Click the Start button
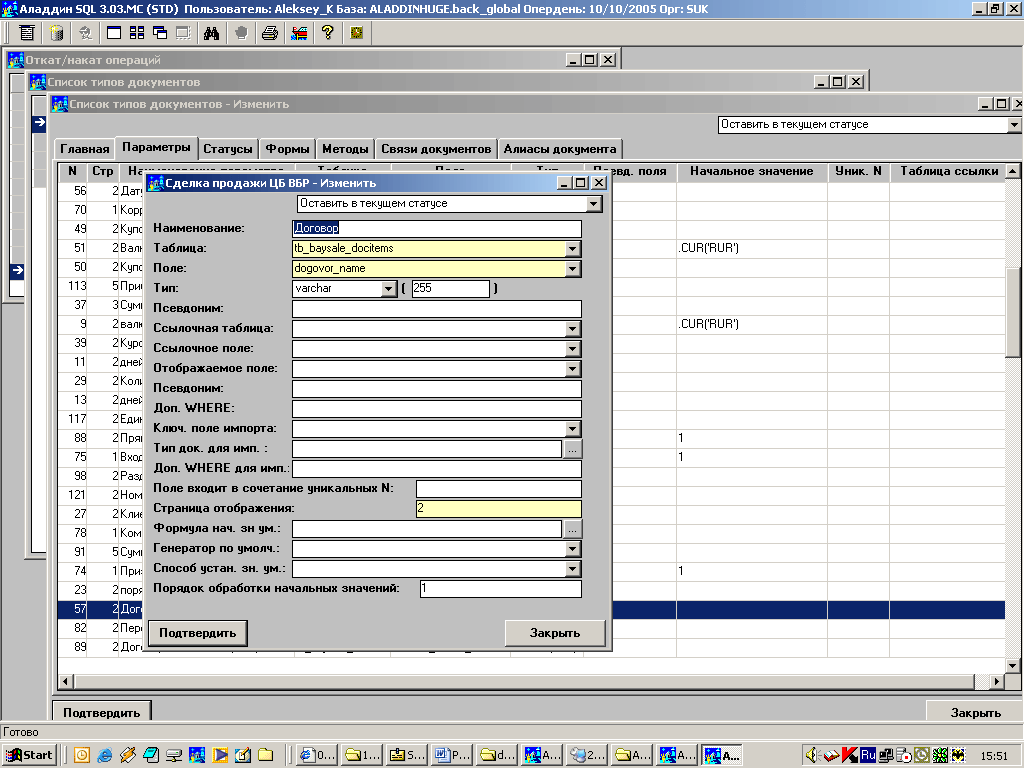The image size is (1024, 768). tap(31, 755)
